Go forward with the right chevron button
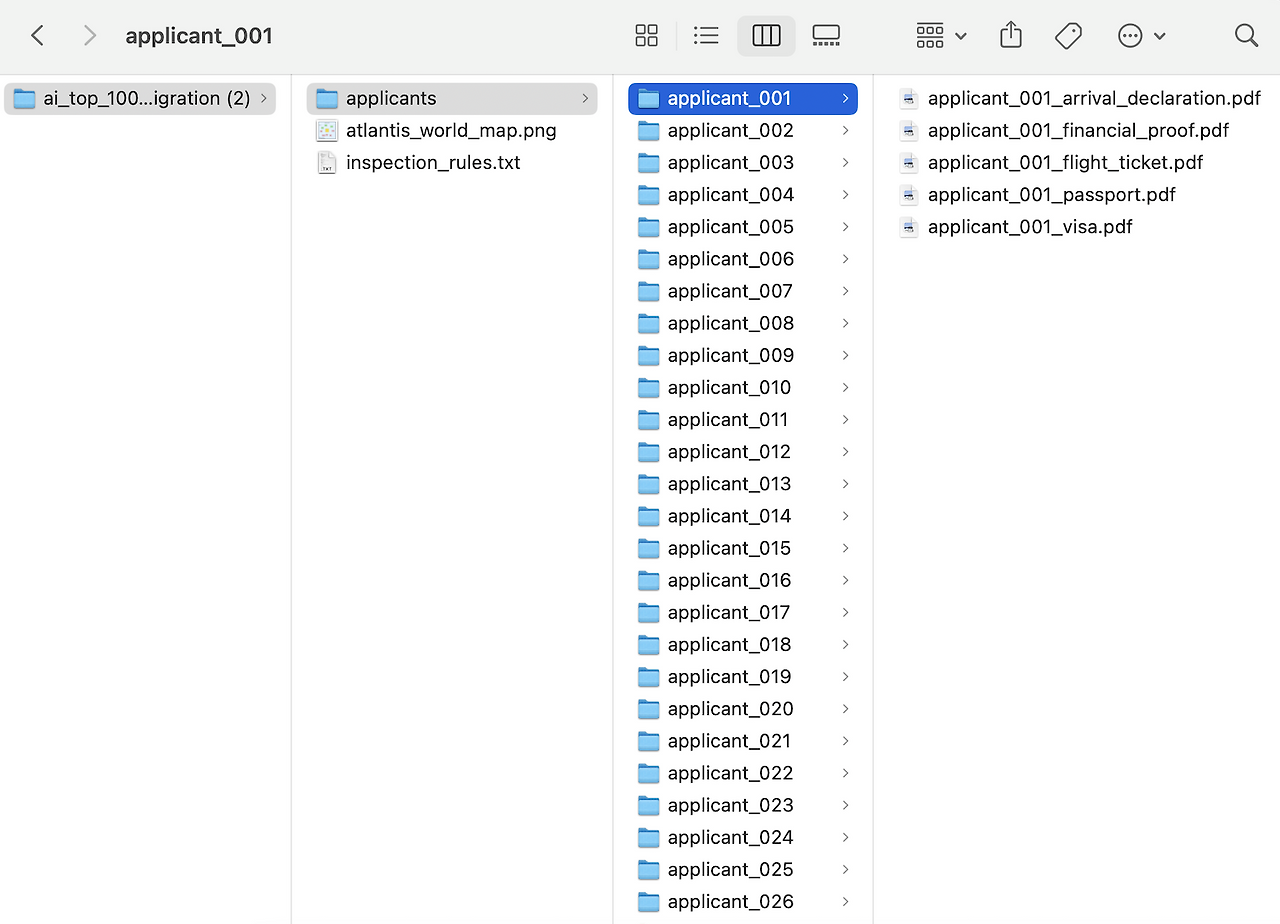The image size is (1280, 924). [90, 36]
